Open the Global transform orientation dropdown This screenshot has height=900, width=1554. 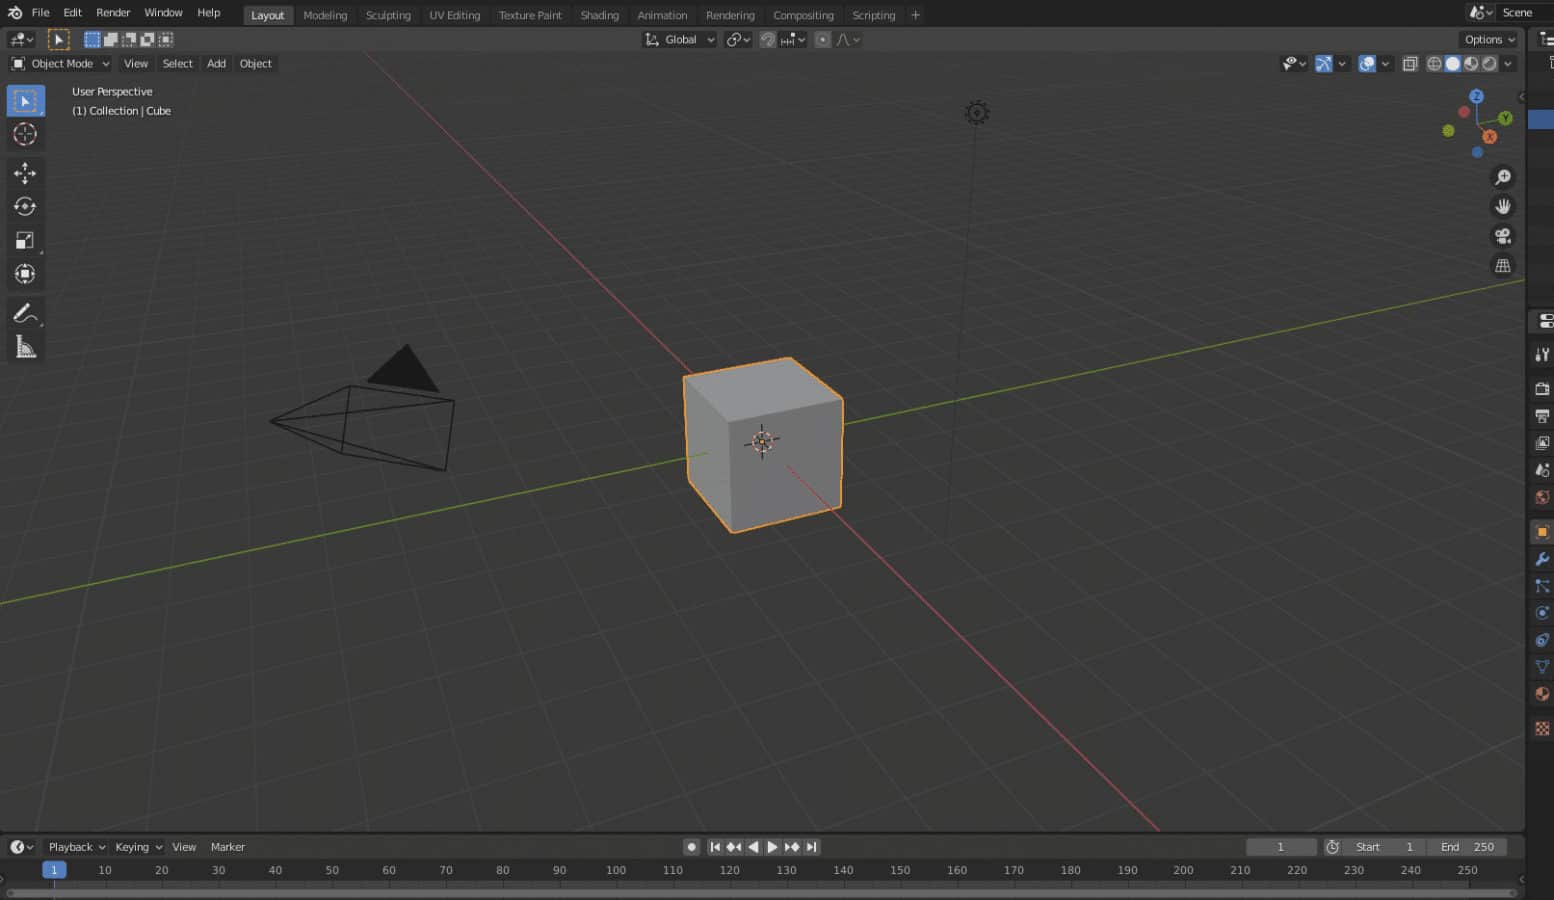(x=679, y=39)
